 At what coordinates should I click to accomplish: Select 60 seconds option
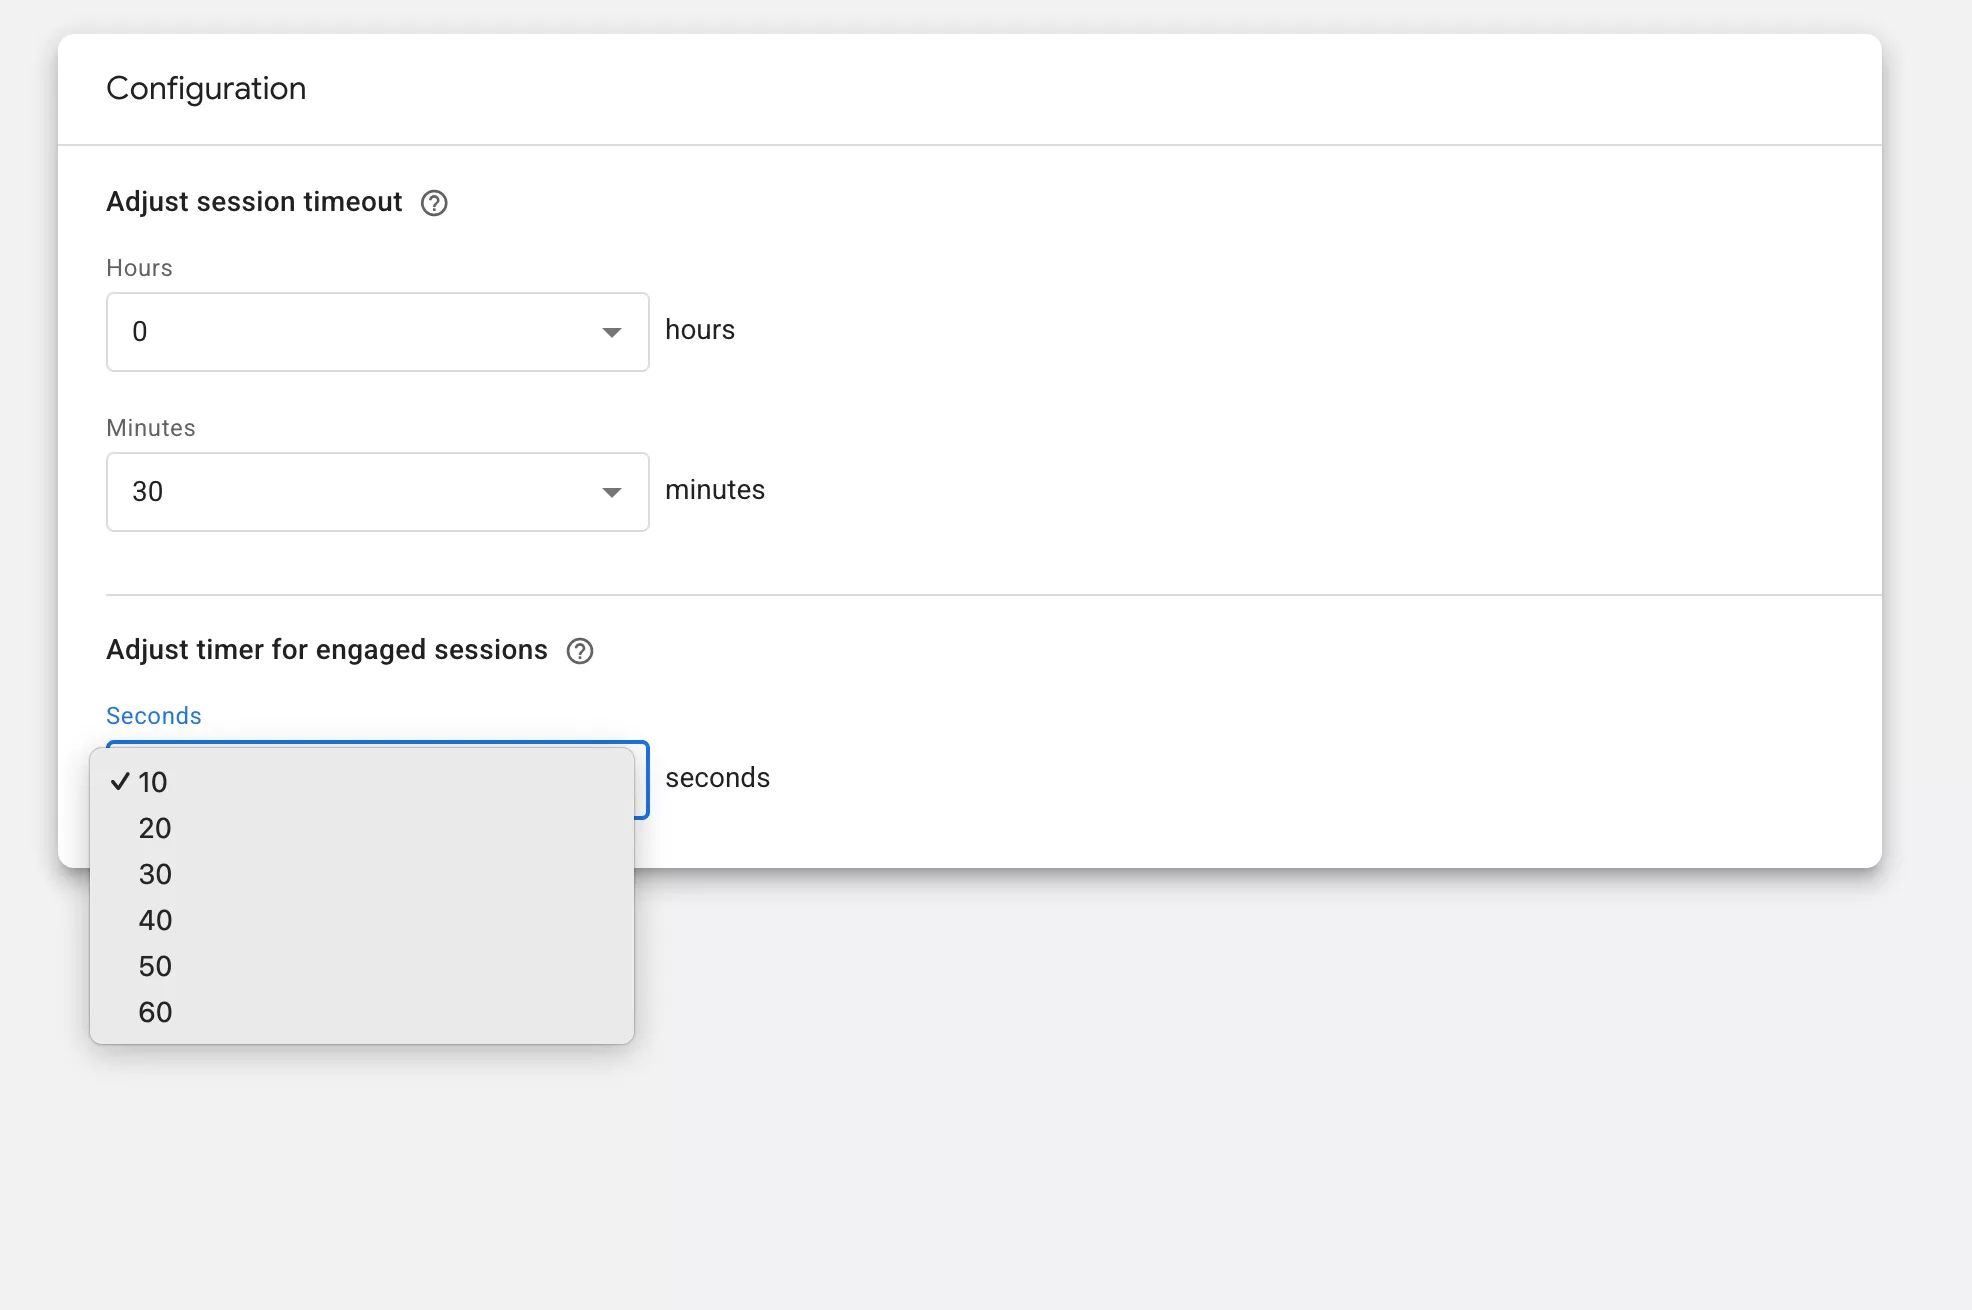(155, 1012)
